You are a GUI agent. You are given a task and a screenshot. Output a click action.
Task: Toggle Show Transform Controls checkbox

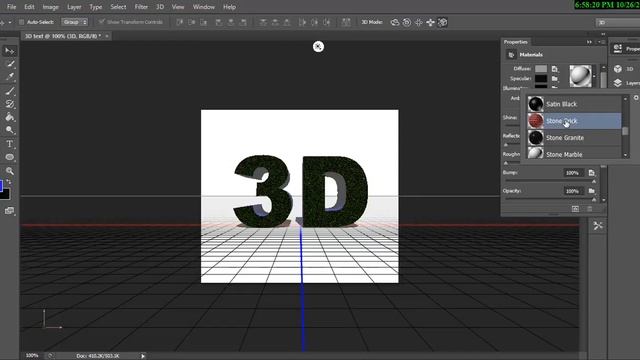click(102, 22)
